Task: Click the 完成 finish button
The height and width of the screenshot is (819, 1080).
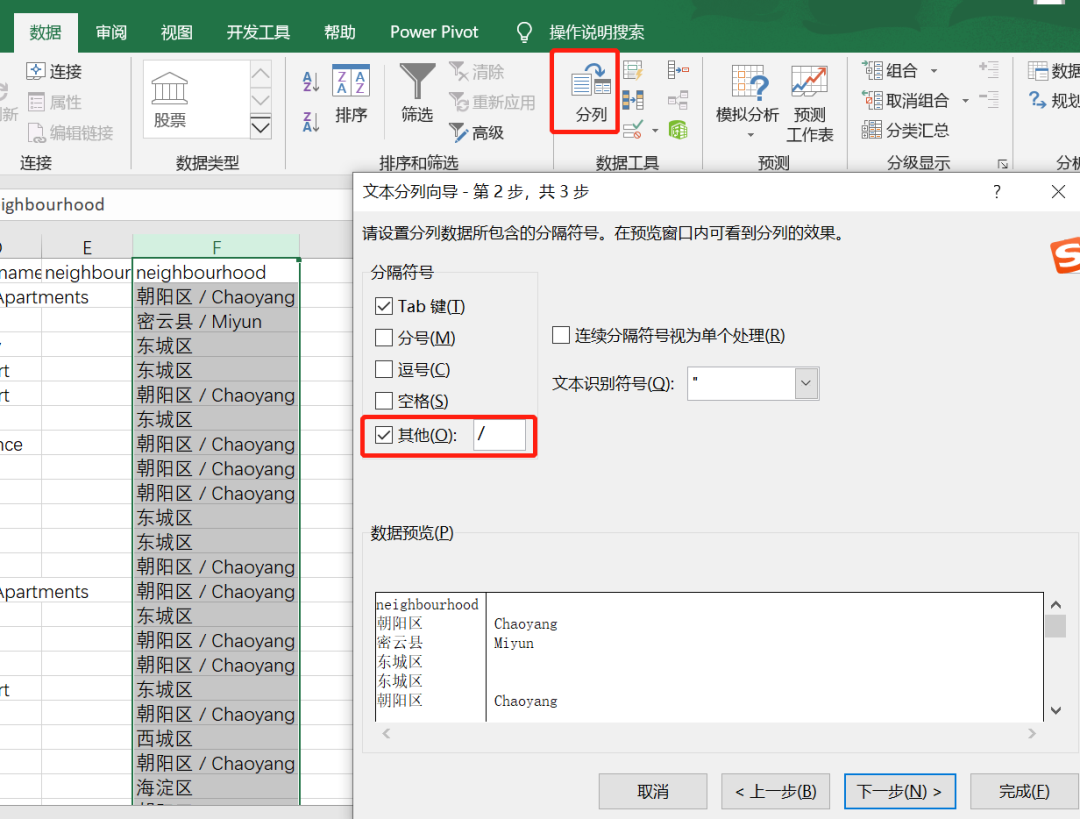Action: point(1024,791)
